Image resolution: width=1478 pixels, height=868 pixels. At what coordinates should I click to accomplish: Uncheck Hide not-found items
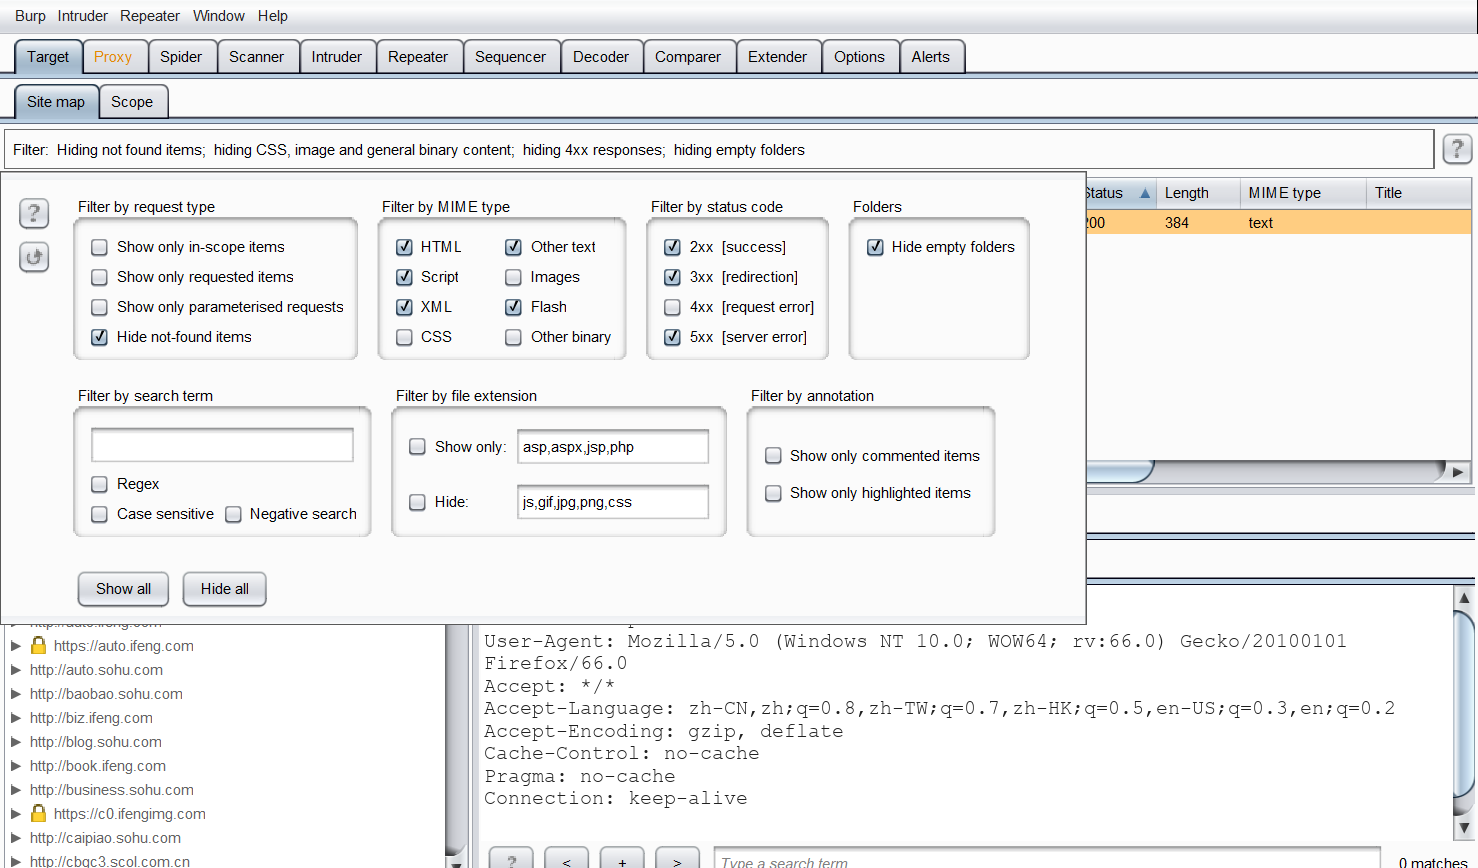pos(99,337)
